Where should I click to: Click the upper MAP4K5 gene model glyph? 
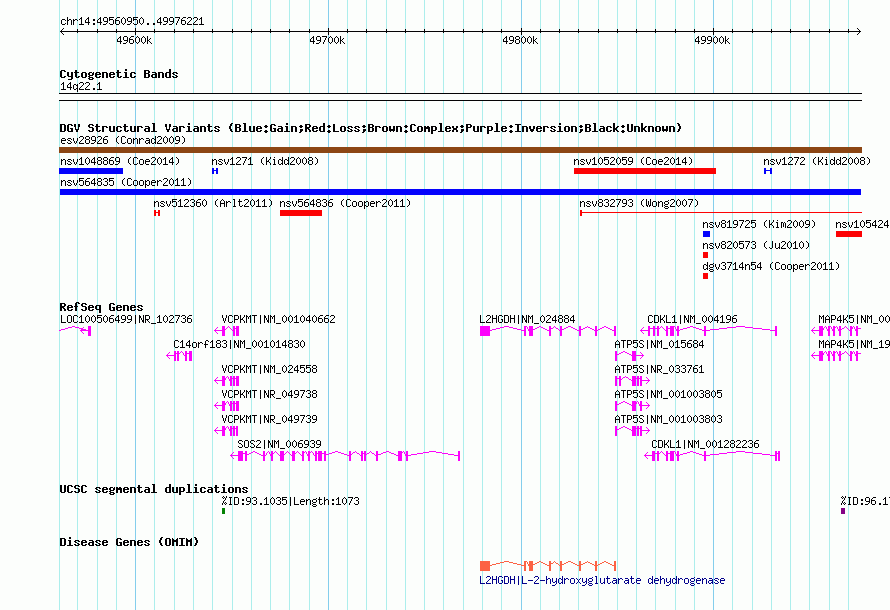click(836, 331)
